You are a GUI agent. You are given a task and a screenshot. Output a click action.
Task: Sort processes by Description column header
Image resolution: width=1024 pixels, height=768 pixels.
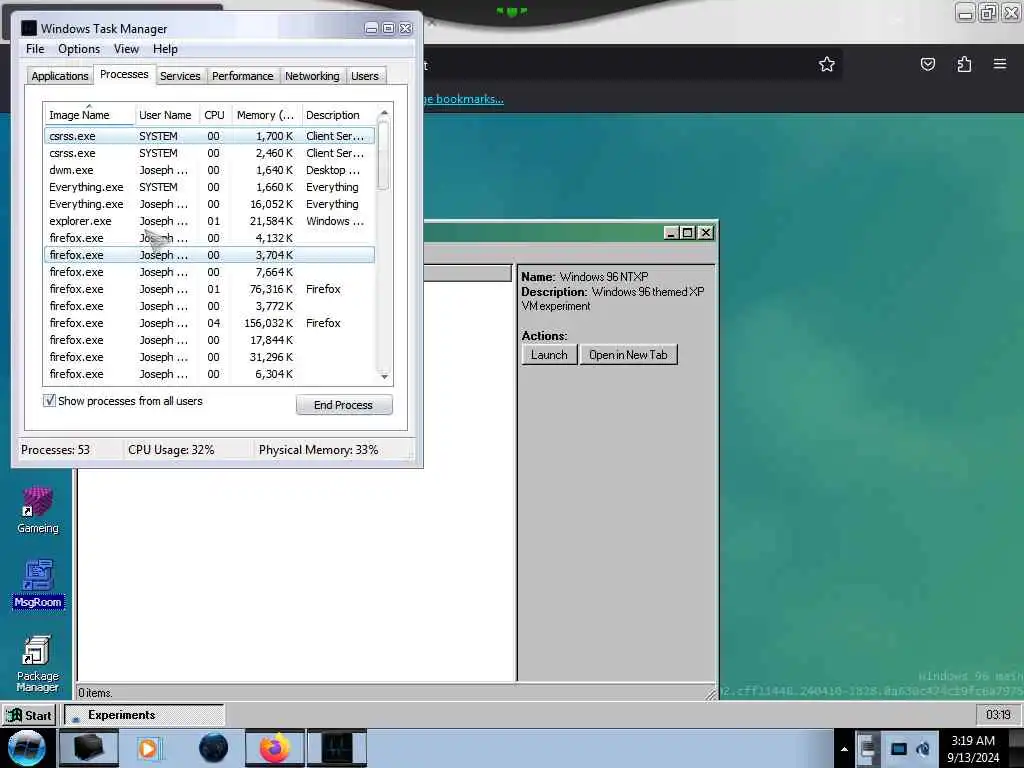[337, 115]
